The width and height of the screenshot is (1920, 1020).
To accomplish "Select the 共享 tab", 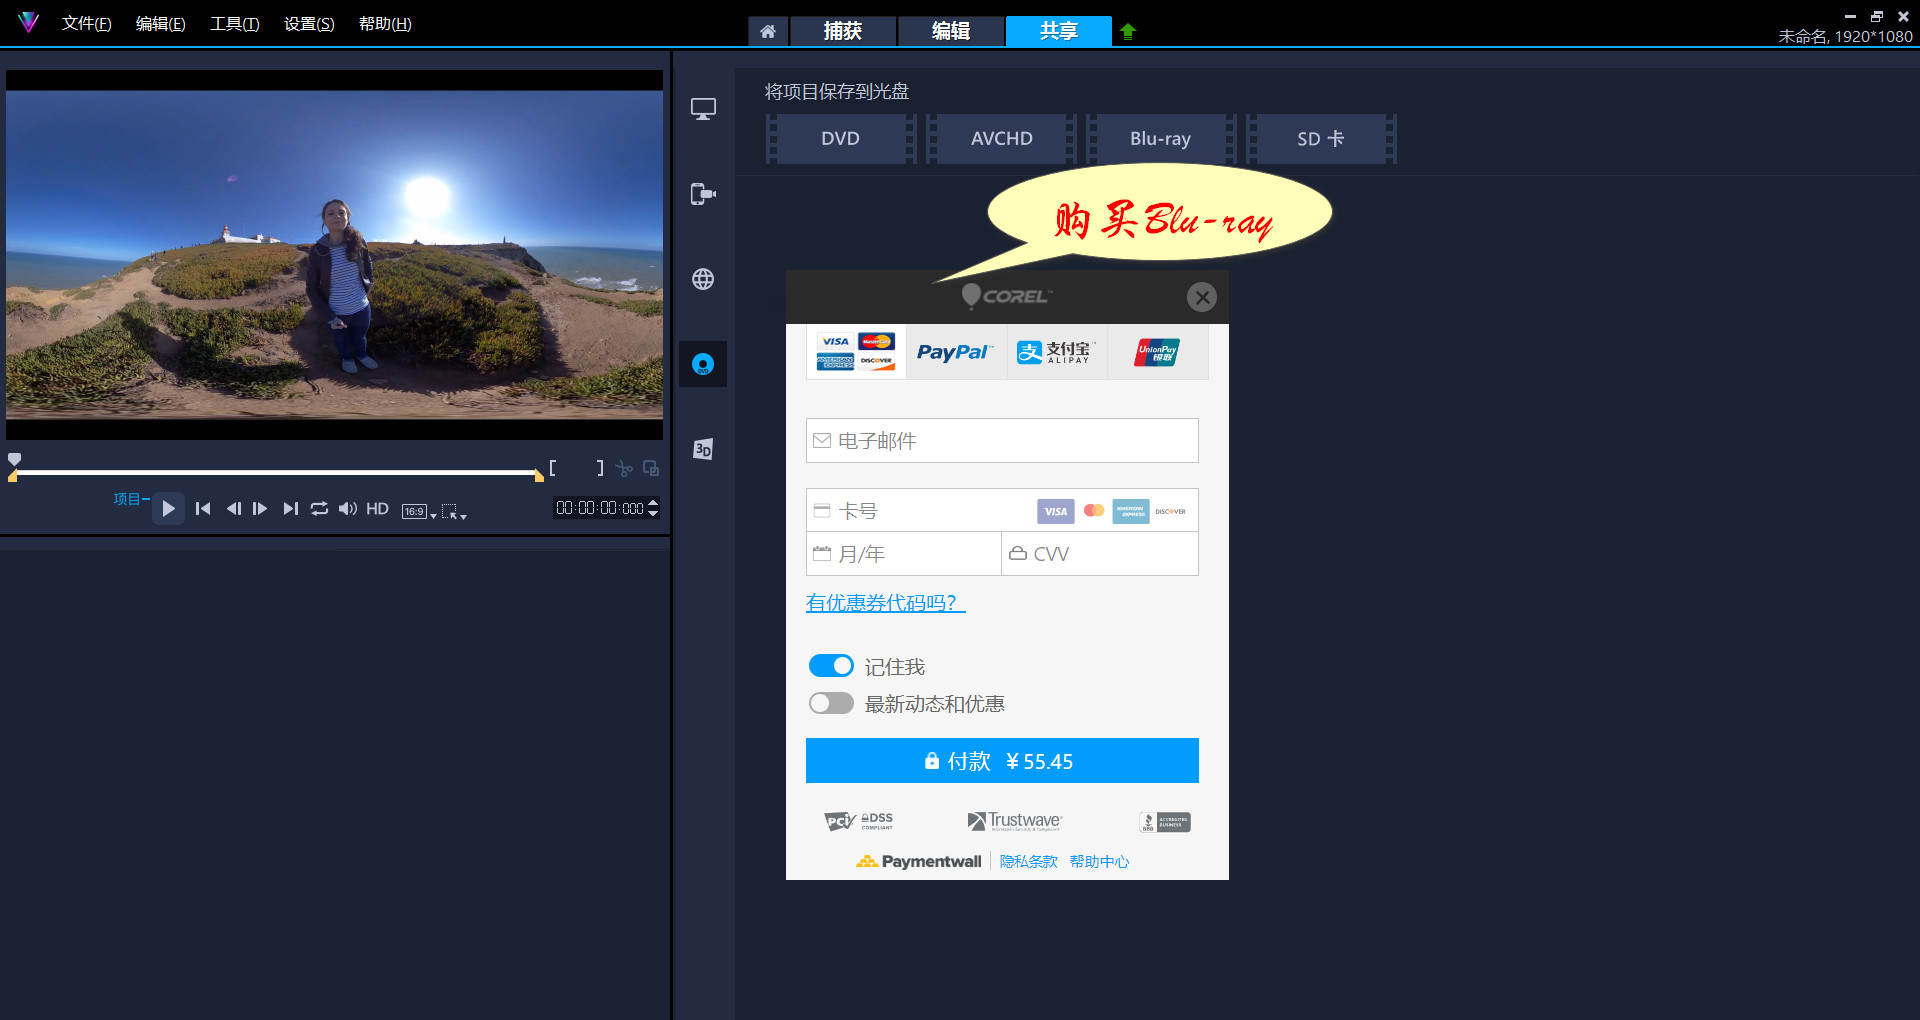I will [x=1059, y=31].
